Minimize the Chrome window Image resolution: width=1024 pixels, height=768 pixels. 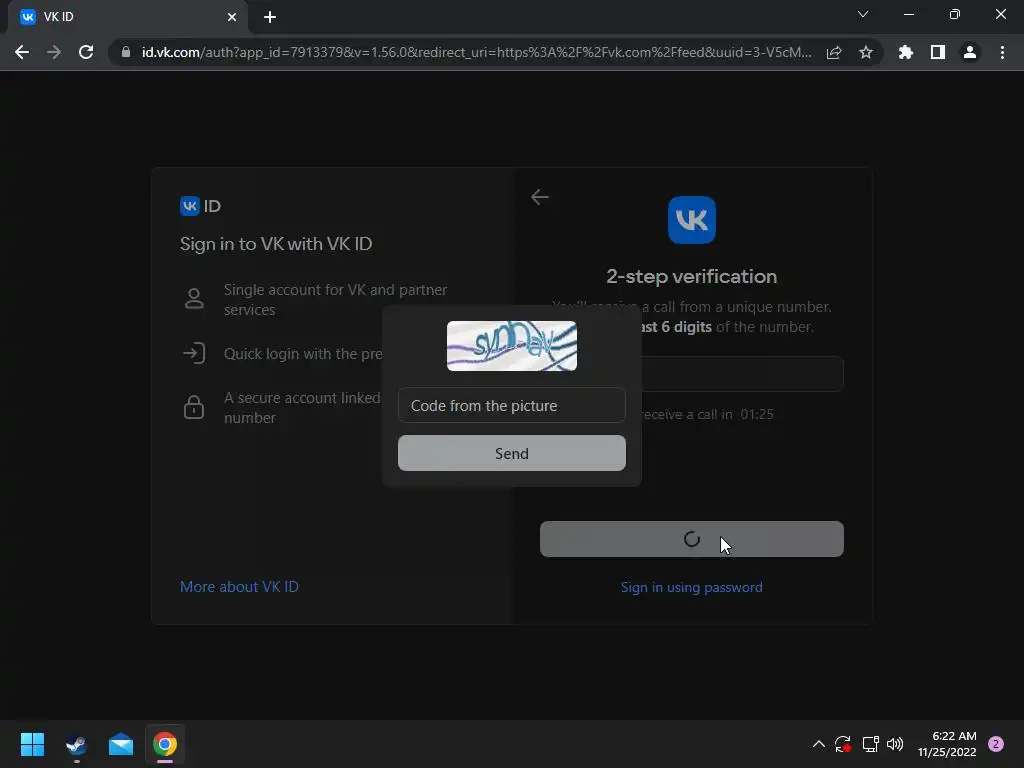click(x=908, y=14)
